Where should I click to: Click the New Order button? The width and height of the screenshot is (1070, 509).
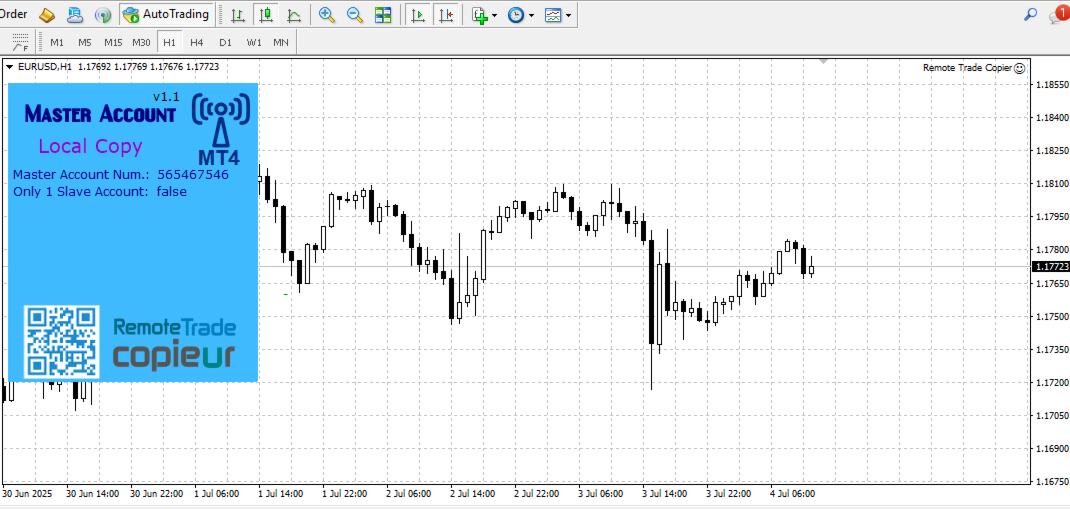[x=14, y=14]
